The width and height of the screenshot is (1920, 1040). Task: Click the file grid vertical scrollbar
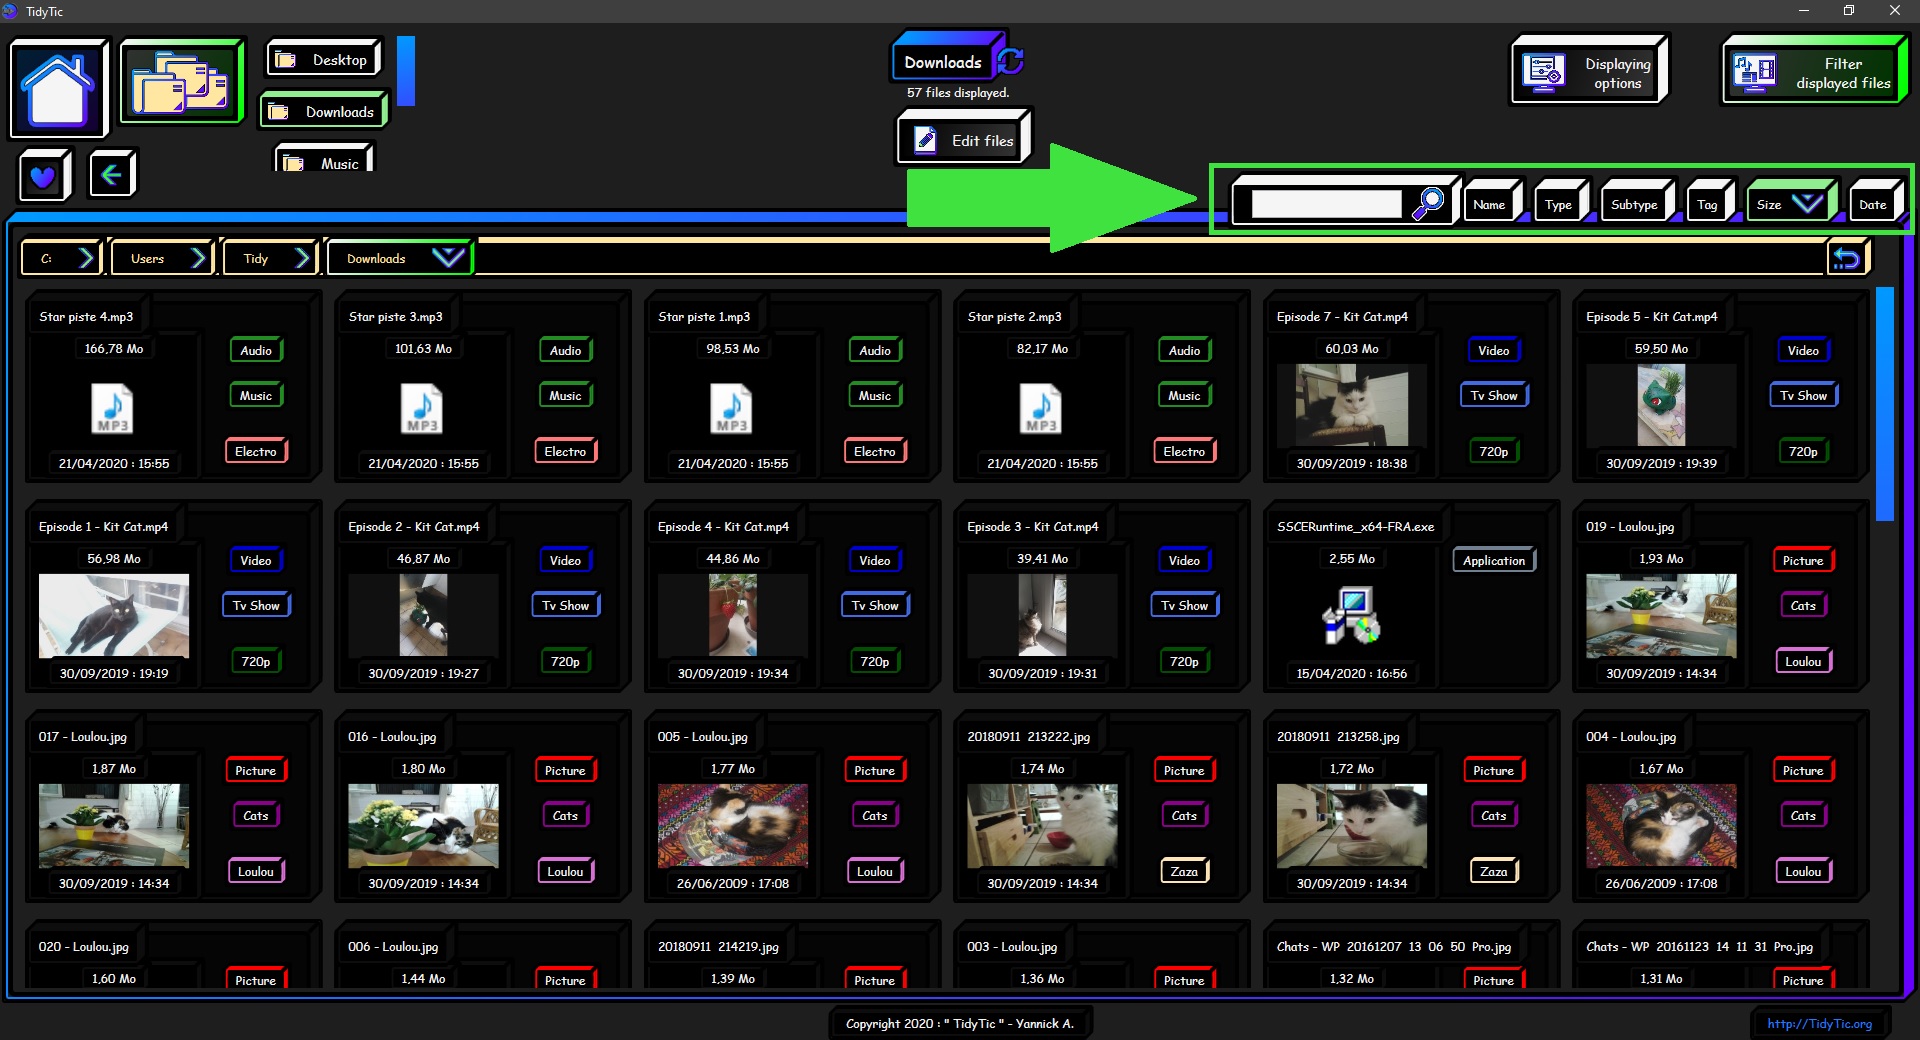(1884, 404)
